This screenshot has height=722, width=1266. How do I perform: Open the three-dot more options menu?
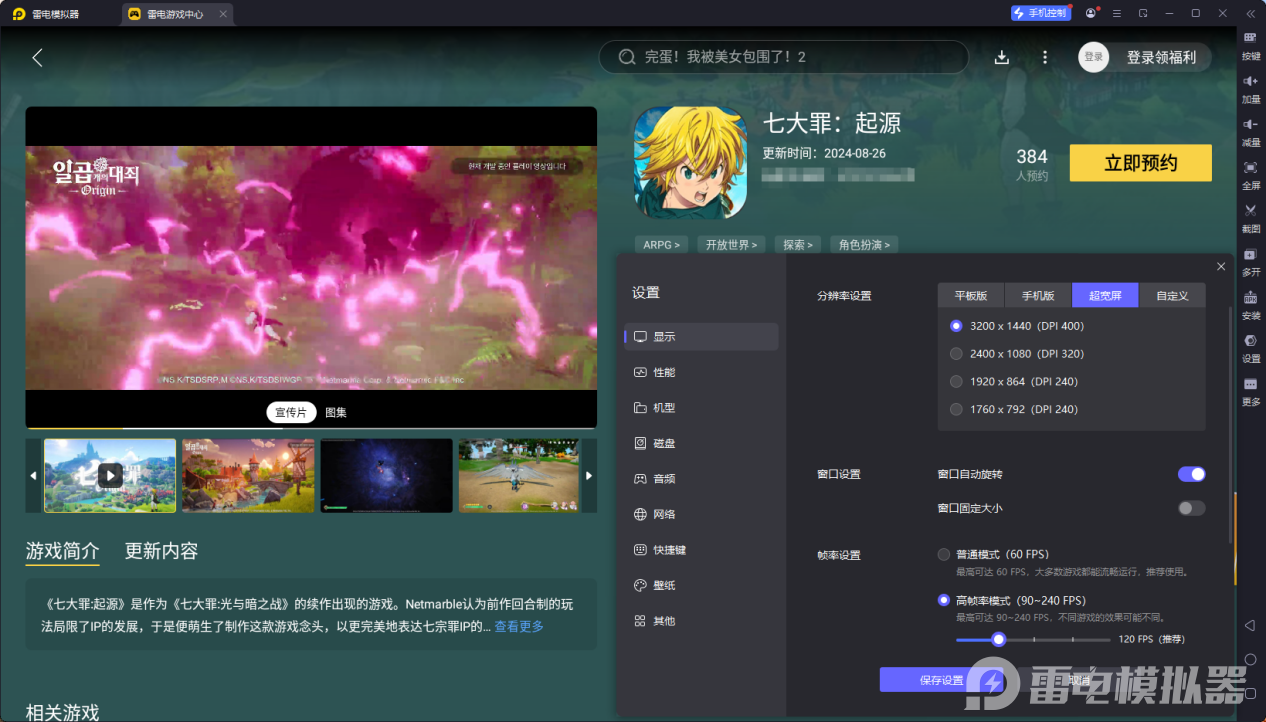click(x=1045, y=57)
